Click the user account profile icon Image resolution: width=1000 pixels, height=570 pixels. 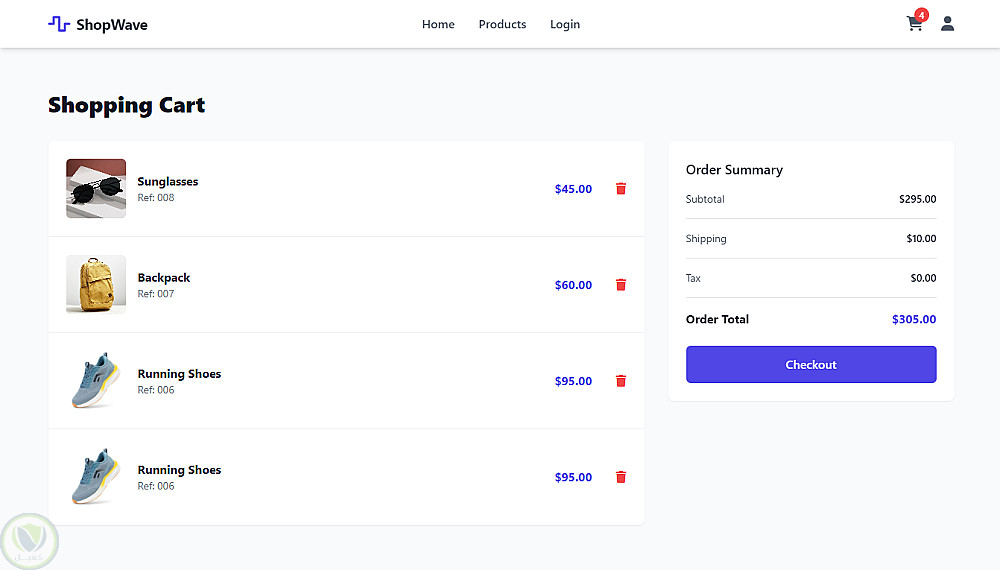pyautogui.click(x=947, y=24)
